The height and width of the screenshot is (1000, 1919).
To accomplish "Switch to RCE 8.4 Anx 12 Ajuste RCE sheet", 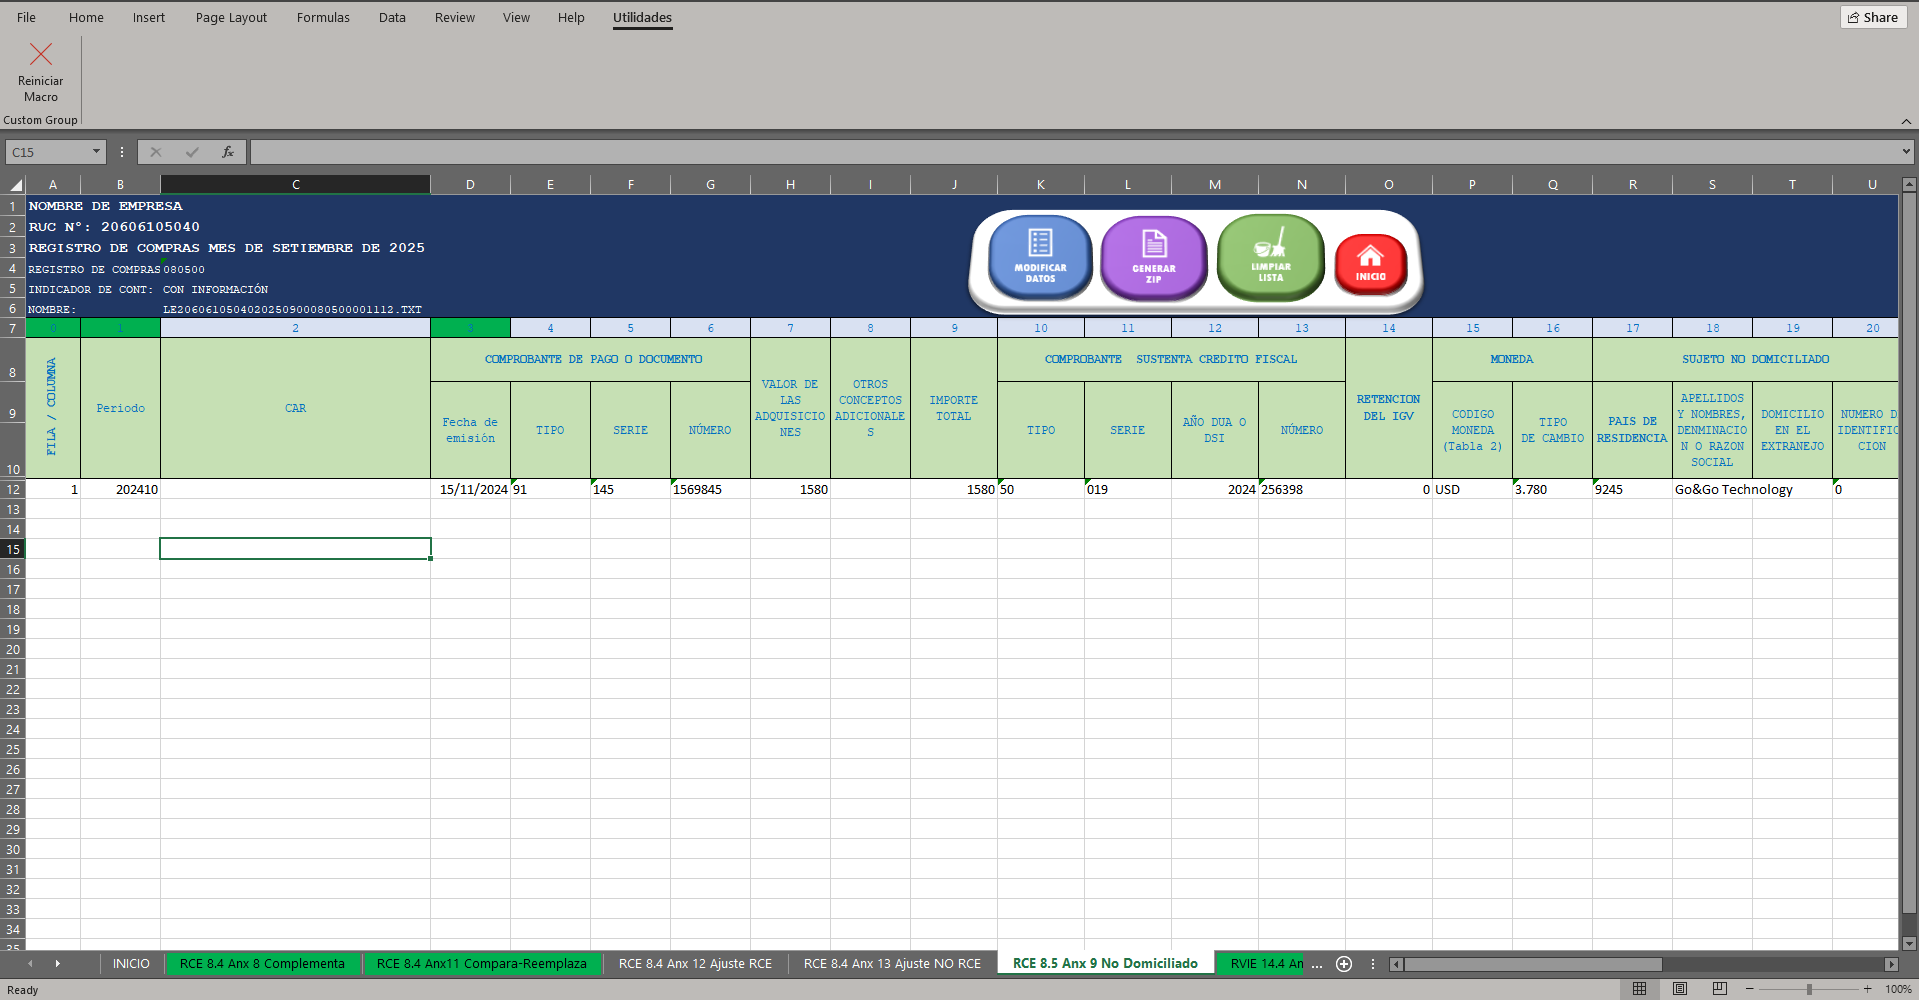I will pyautogui.click(x=695, y=964).
